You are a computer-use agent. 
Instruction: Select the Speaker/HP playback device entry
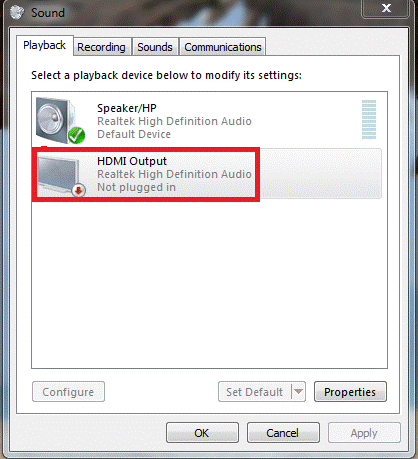[207, 121]
